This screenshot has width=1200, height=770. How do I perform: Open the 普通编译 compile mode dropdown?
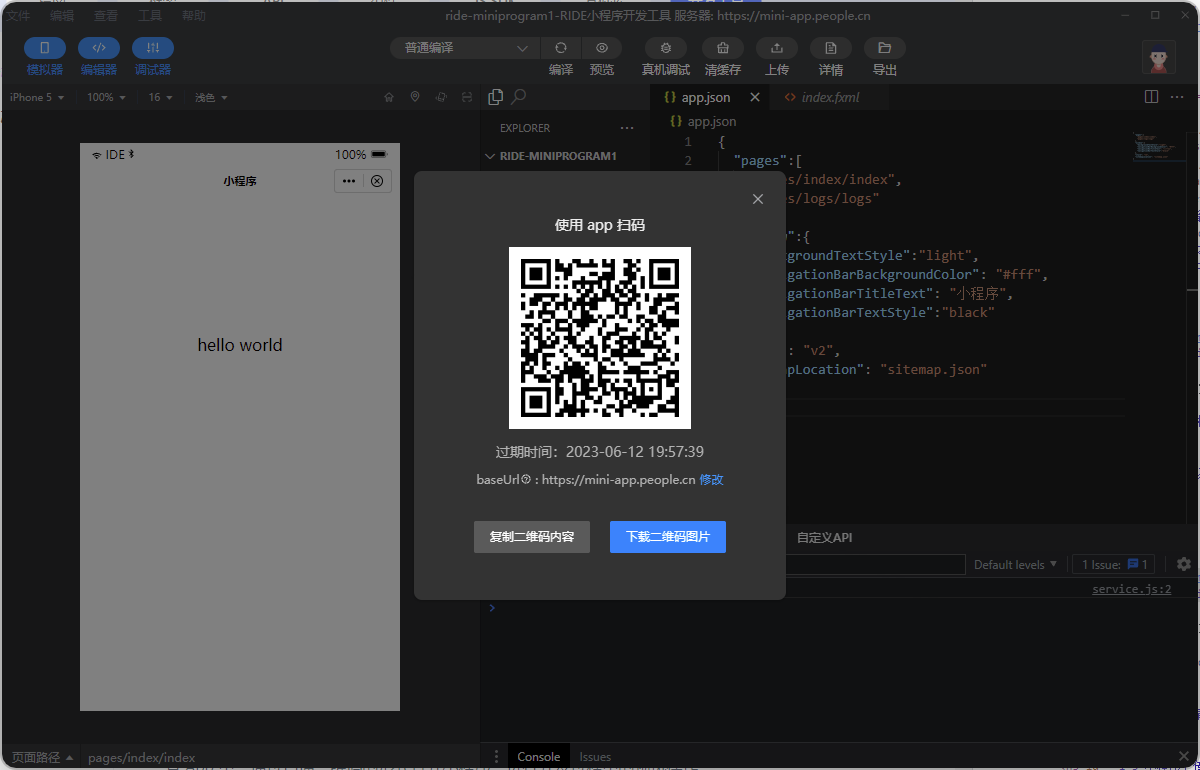[x=465, y=48]
